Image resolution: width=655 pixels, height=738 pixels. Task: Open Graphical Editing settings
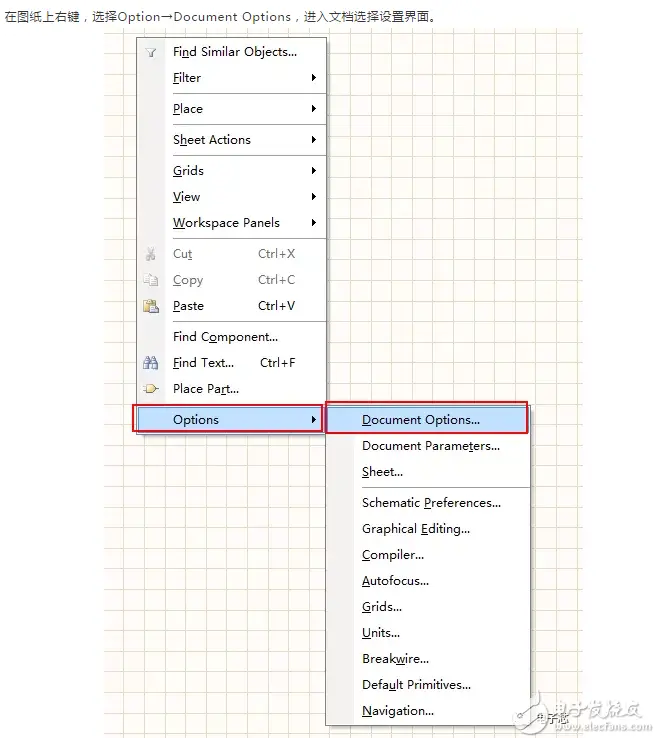(428, 529)
